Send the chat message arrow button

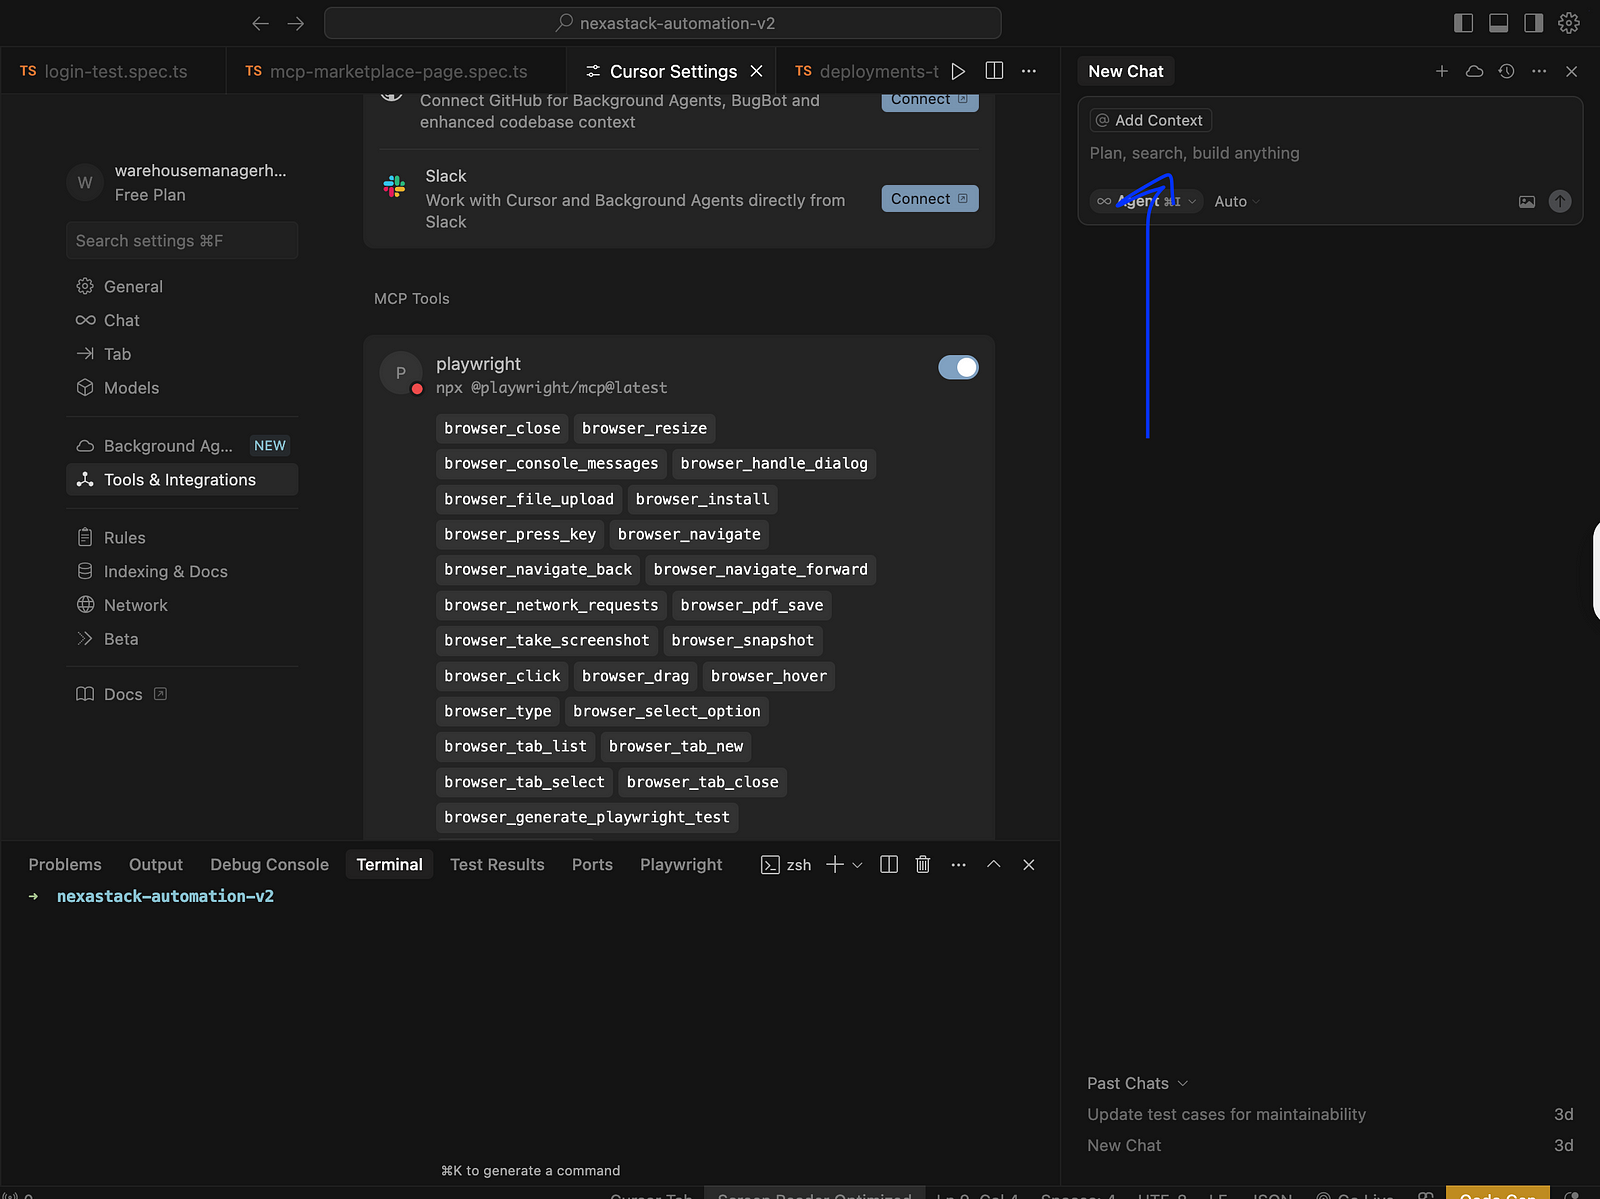point(1560,201)
